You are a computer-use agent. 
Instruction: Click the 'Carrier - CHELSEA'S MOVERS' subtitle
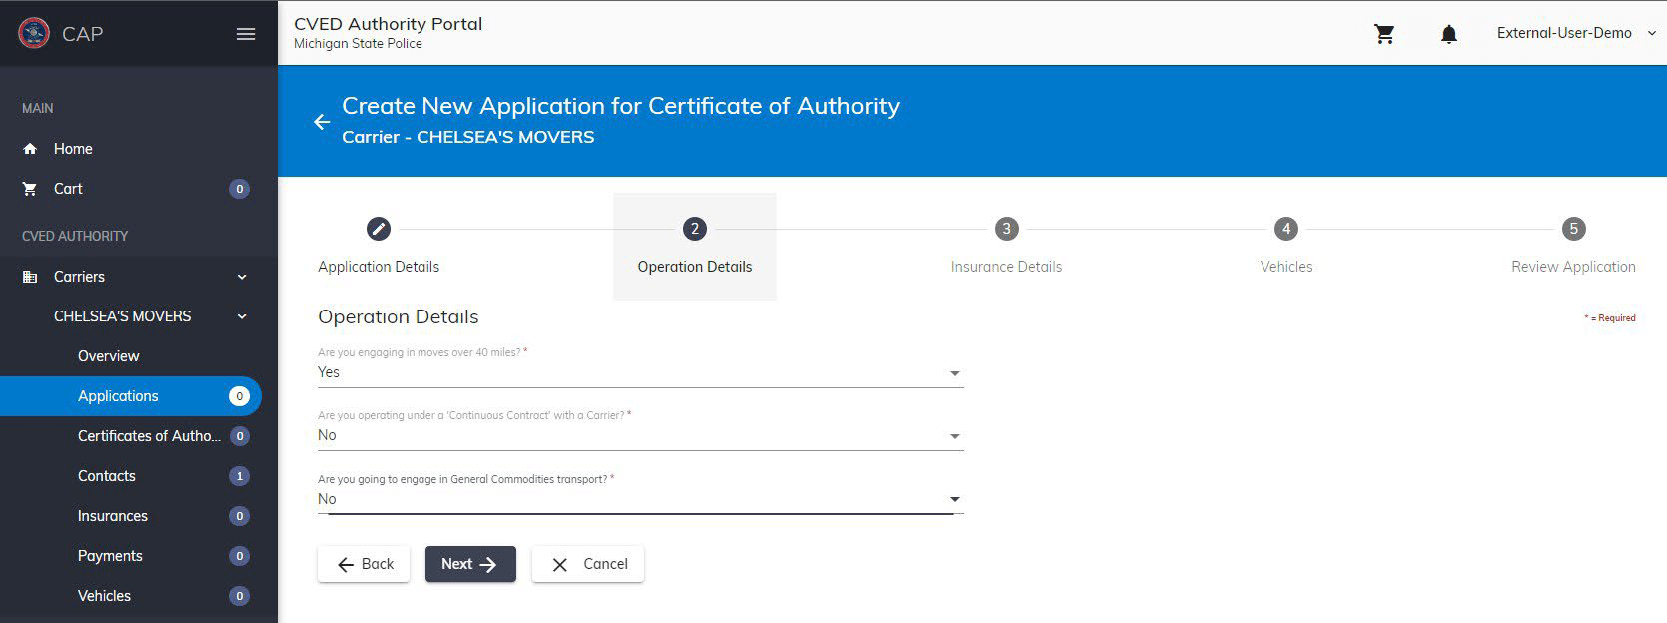click(468, 137)
